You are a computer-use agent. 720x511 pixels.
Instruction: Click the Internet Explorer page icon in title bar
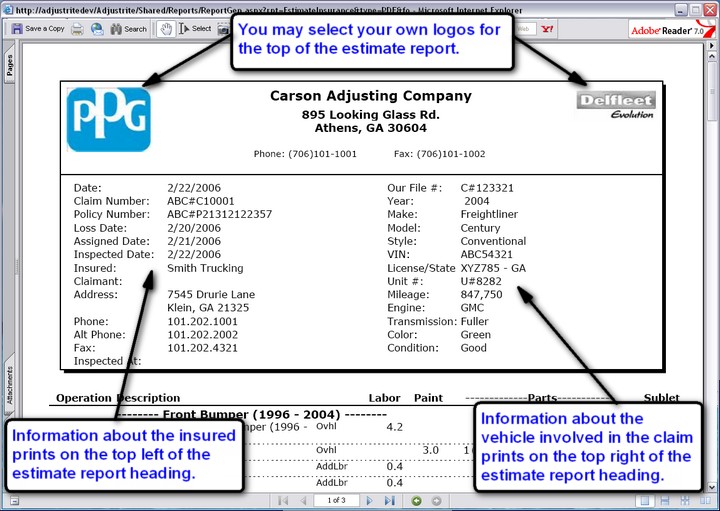(x=8, y=9)
